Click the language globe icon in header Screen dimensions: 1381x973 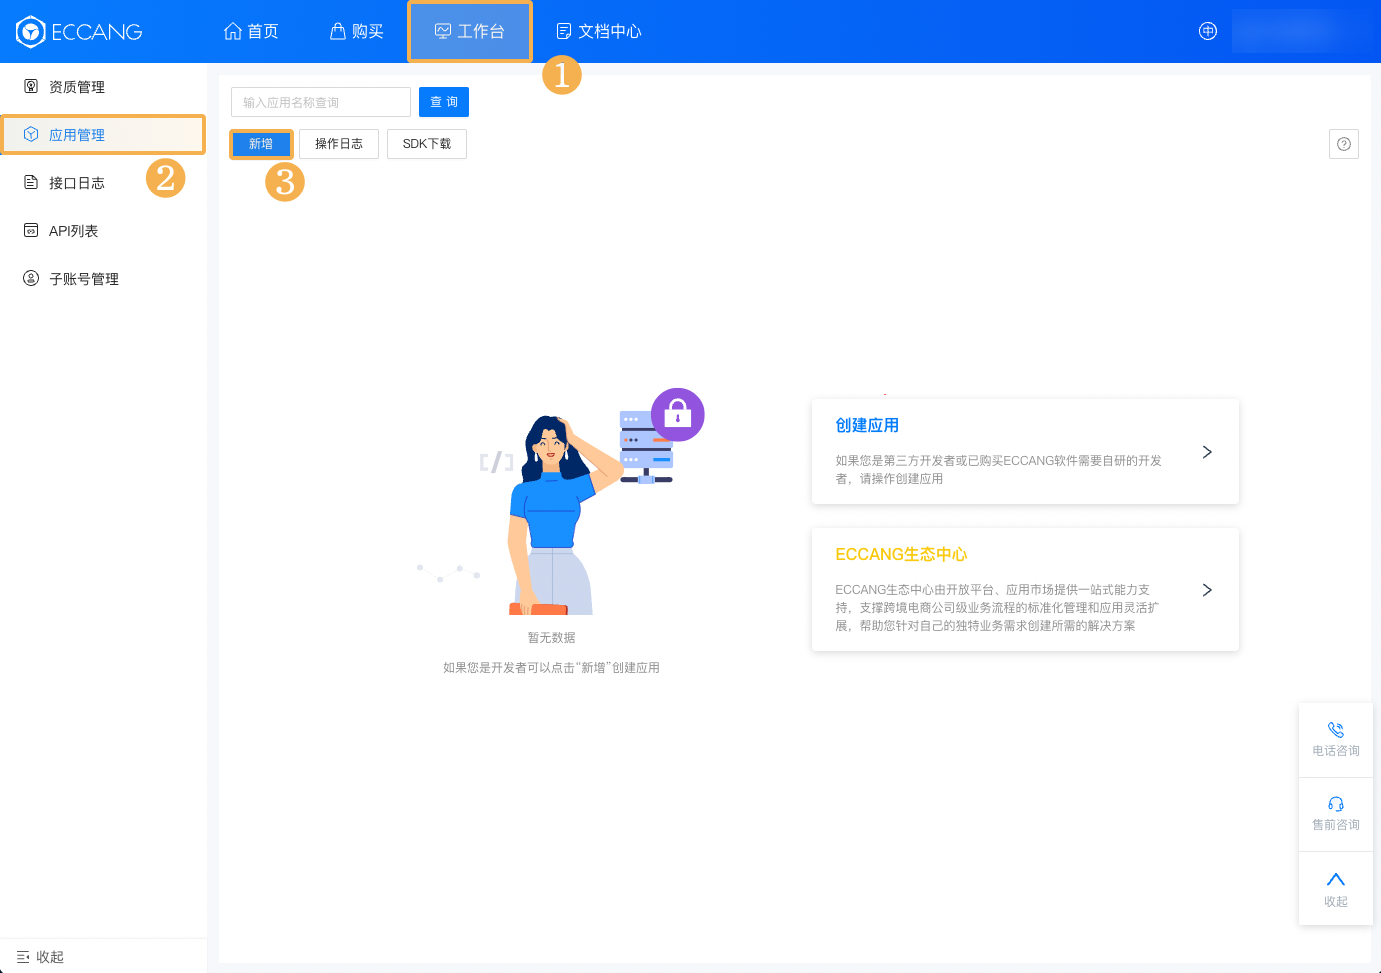point(1207,31)
